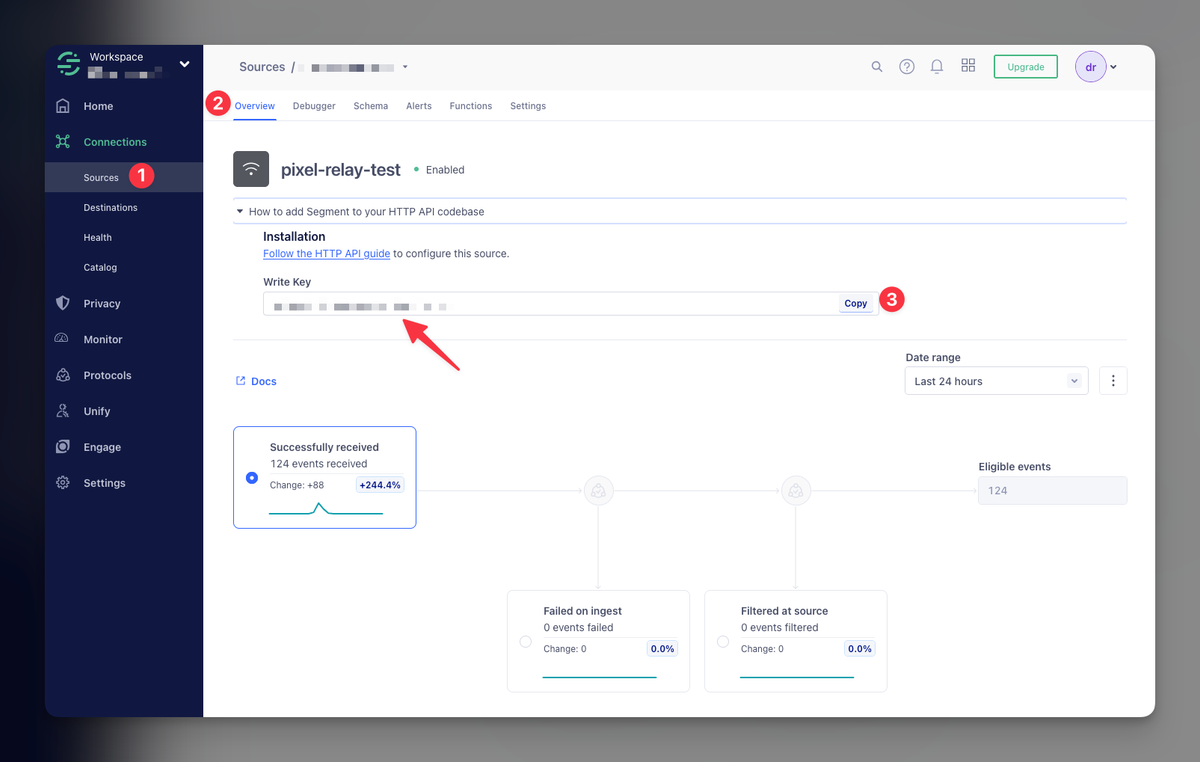
Task: Click the Connections sidebar icon
Action: pyautogui.click(x=63, y=142)
